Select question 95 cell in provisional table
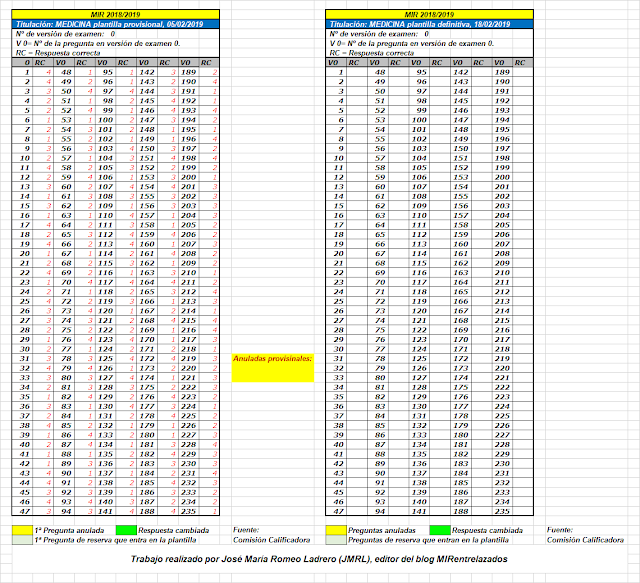Screen dimensions: 640x583 (x=105, y=72)
